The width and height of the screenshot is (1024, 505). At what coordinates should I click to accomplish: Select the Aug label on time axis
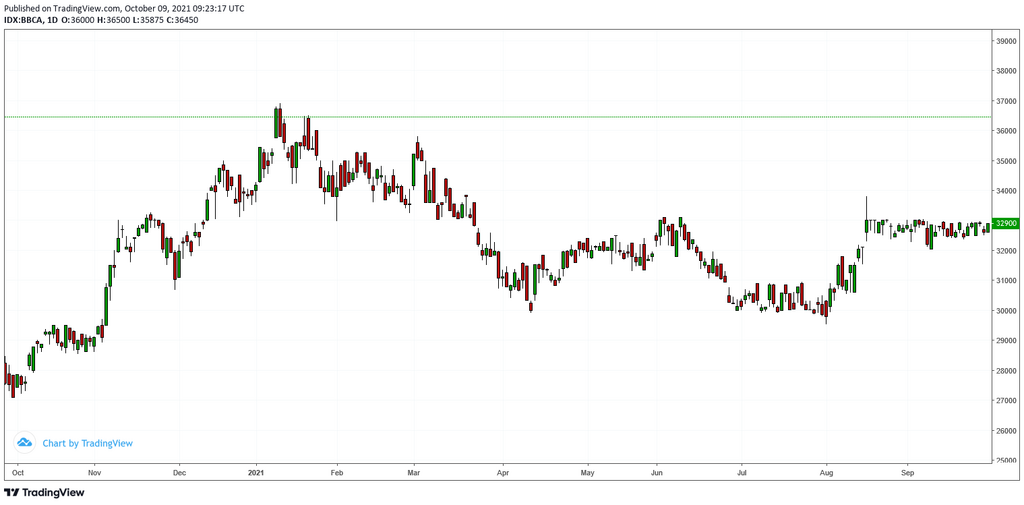coord(826,471)
